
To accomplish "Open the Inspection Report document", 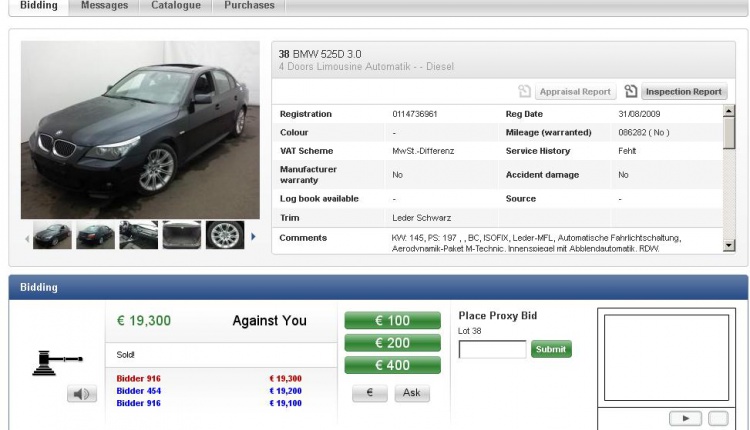I will (675, 92).
